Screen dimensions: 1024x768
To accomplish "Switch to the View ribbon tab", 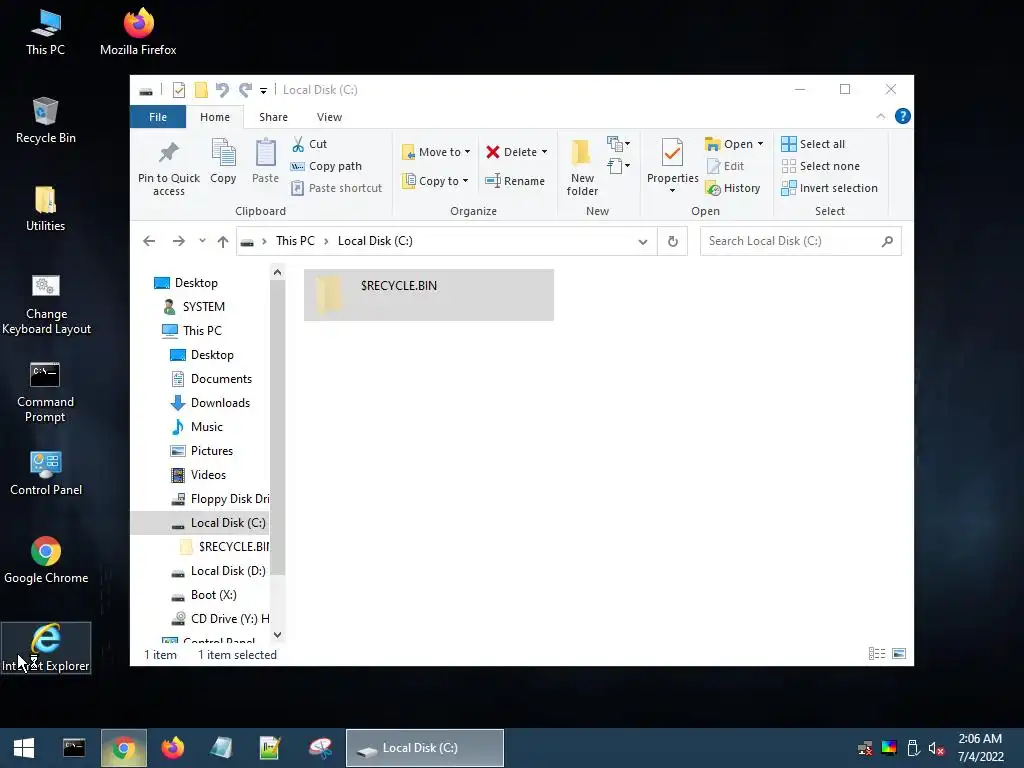I will tap(329, 117).
